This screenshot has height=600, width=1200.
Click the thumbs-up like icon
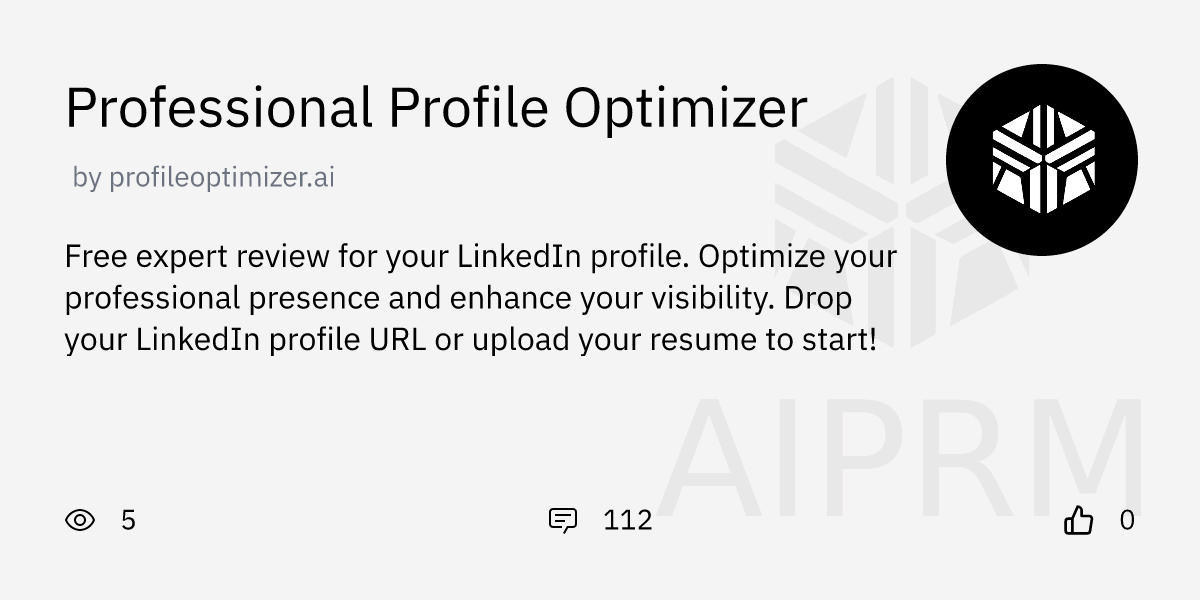(1079, 520)
